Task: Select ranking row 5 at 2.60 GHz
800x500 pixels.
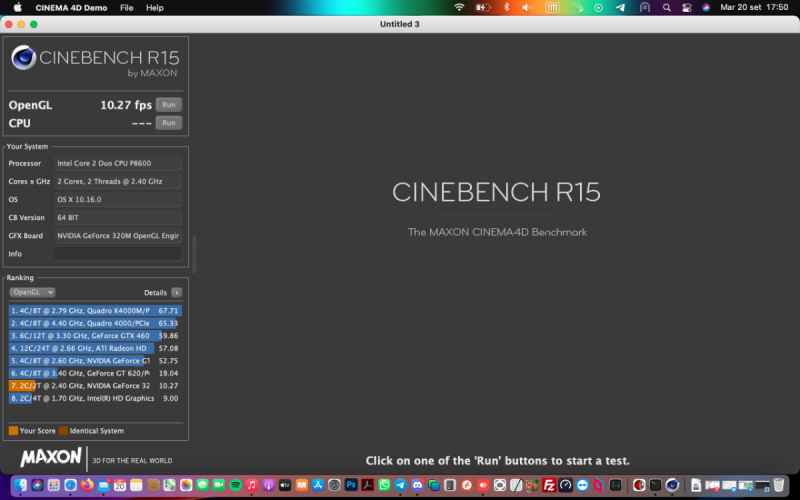Action: [x=95, y=361]
